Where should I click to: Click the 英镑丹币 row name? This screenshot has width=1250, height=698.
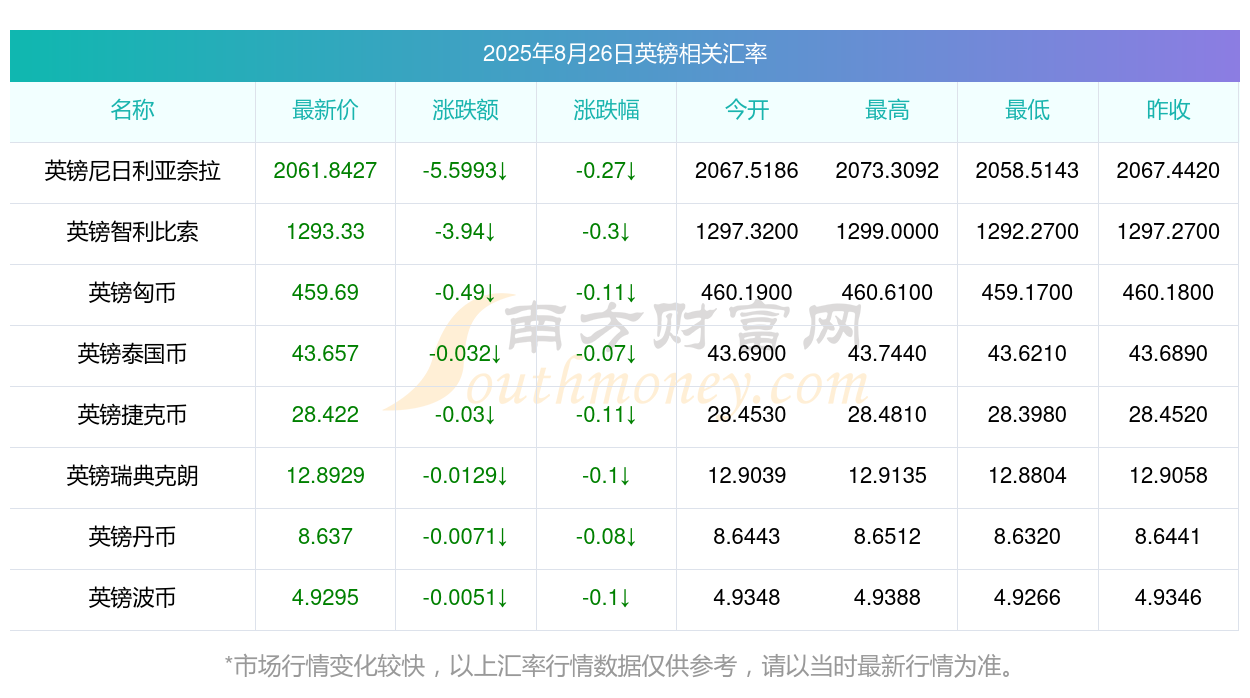point(132,537)
